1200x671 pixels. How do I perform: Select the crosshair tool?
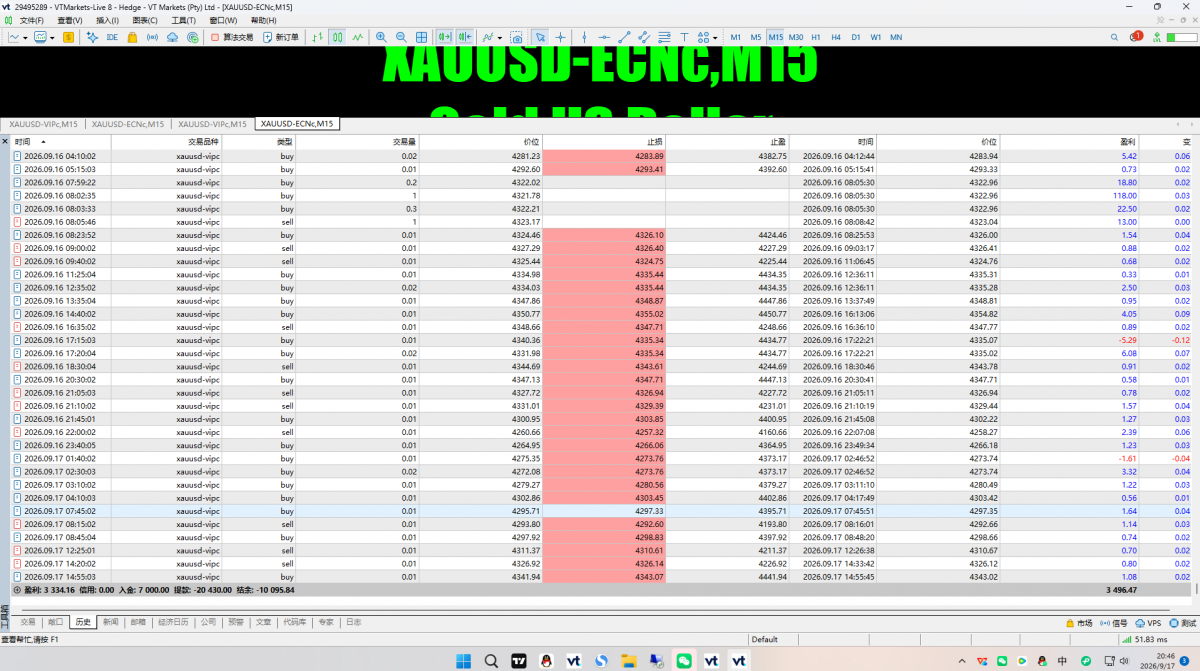tap(561, 37)
